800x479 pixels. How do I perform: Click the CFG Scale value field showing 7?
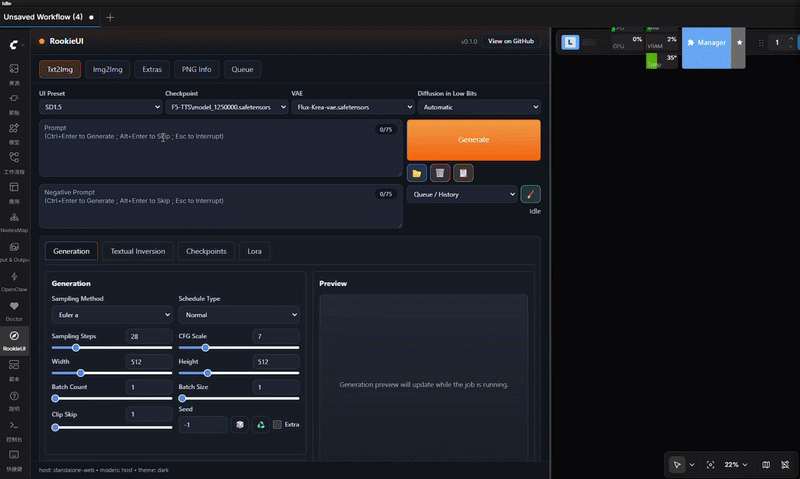click(x=276, y=336)
